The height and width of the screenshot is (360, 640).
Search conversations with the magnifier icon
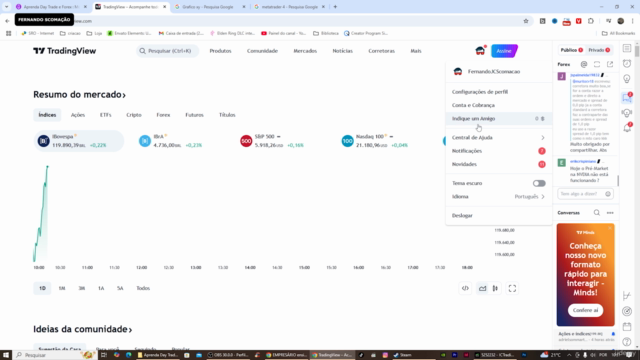(x=597, y=213)
